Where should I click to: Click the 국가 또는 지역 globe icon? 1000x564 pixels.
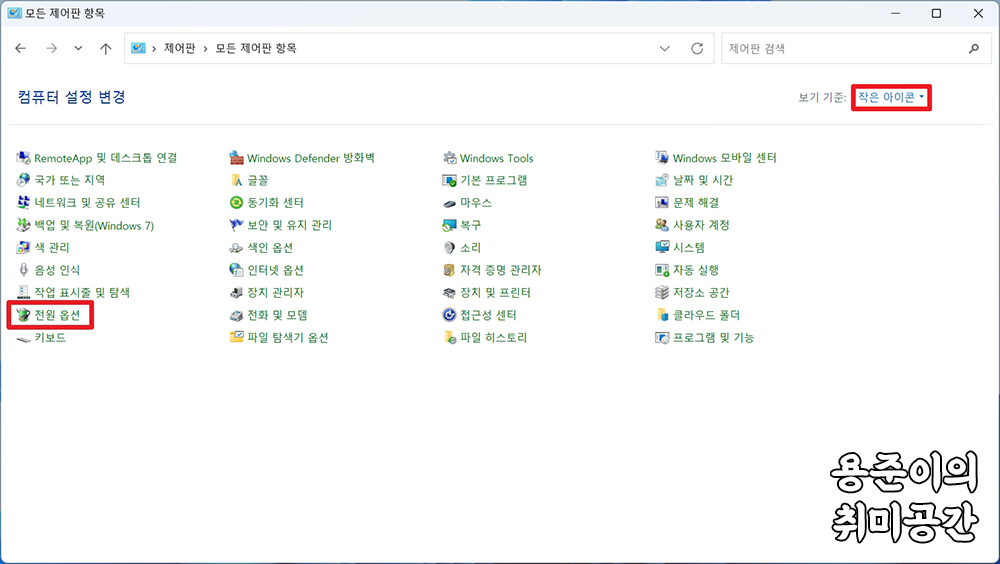click(x=24, y=180)
